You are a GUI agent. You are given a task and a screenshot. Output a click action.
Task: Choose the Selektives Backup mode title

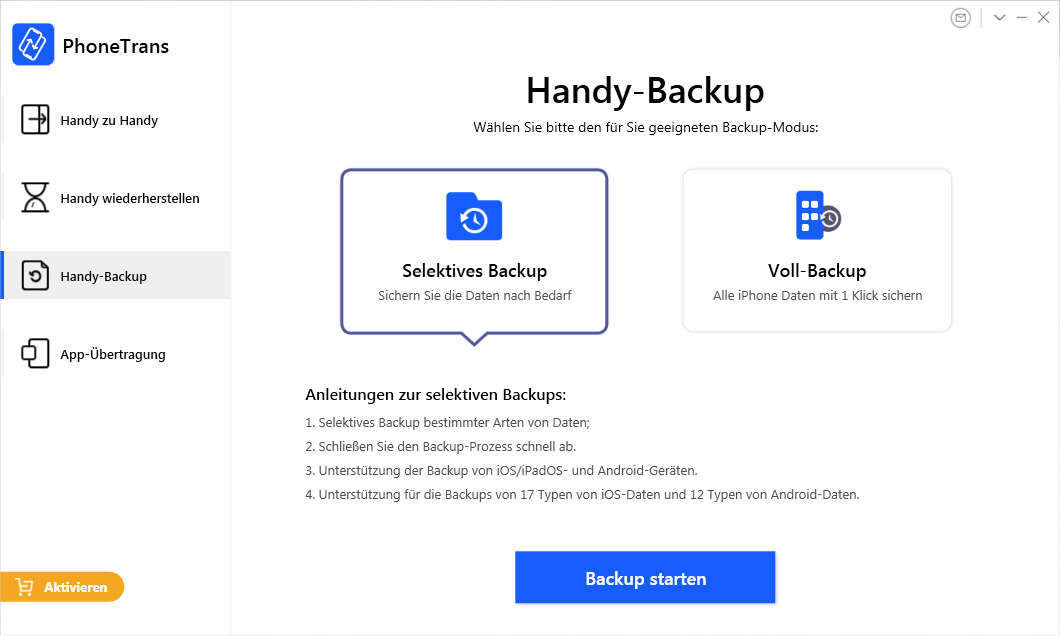tap(474, 271)
